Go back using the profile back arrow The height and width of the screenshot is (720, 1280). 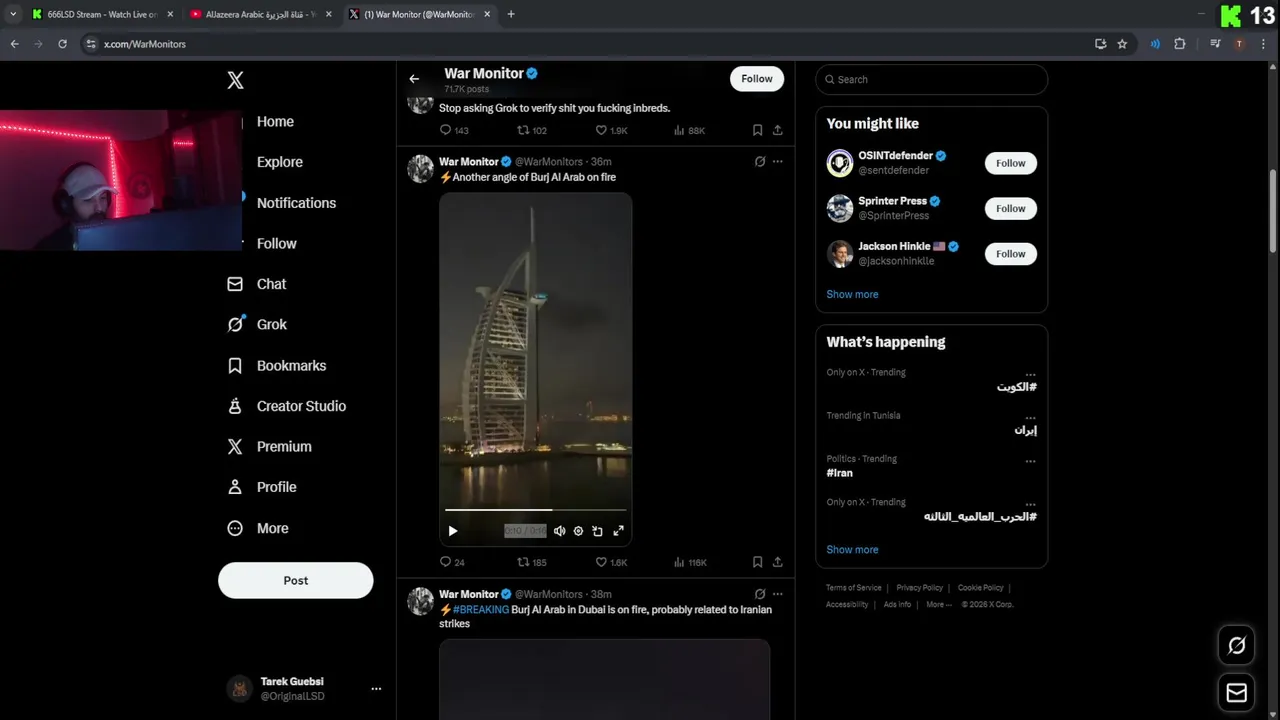click(x=414, y=79)
